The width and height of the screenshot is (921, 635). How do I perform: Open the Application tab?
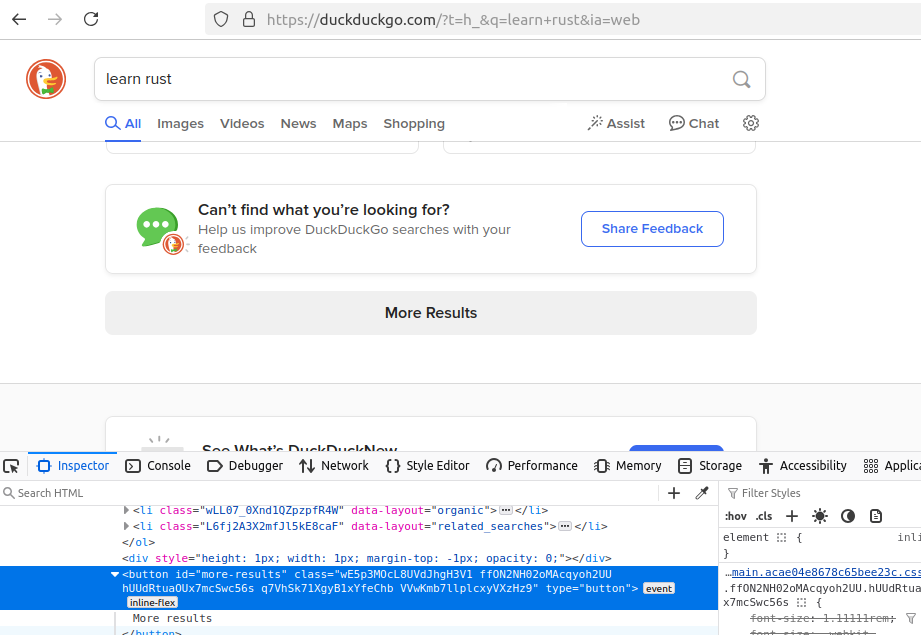[x=892, y=466]
